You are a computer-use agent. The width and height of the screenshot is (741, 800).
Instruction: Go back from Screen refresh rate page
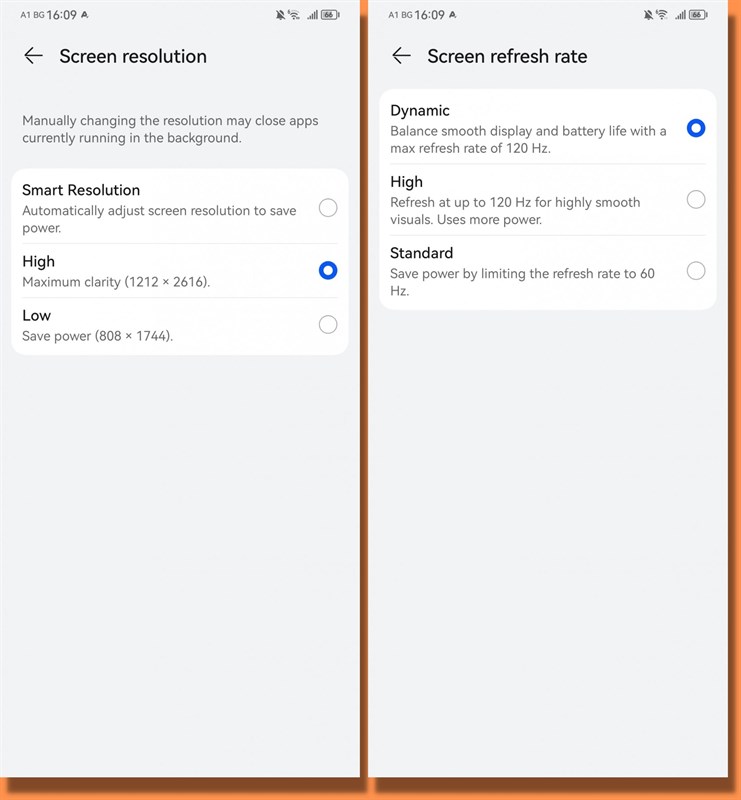pyautogui.click(x=402, y=56)
